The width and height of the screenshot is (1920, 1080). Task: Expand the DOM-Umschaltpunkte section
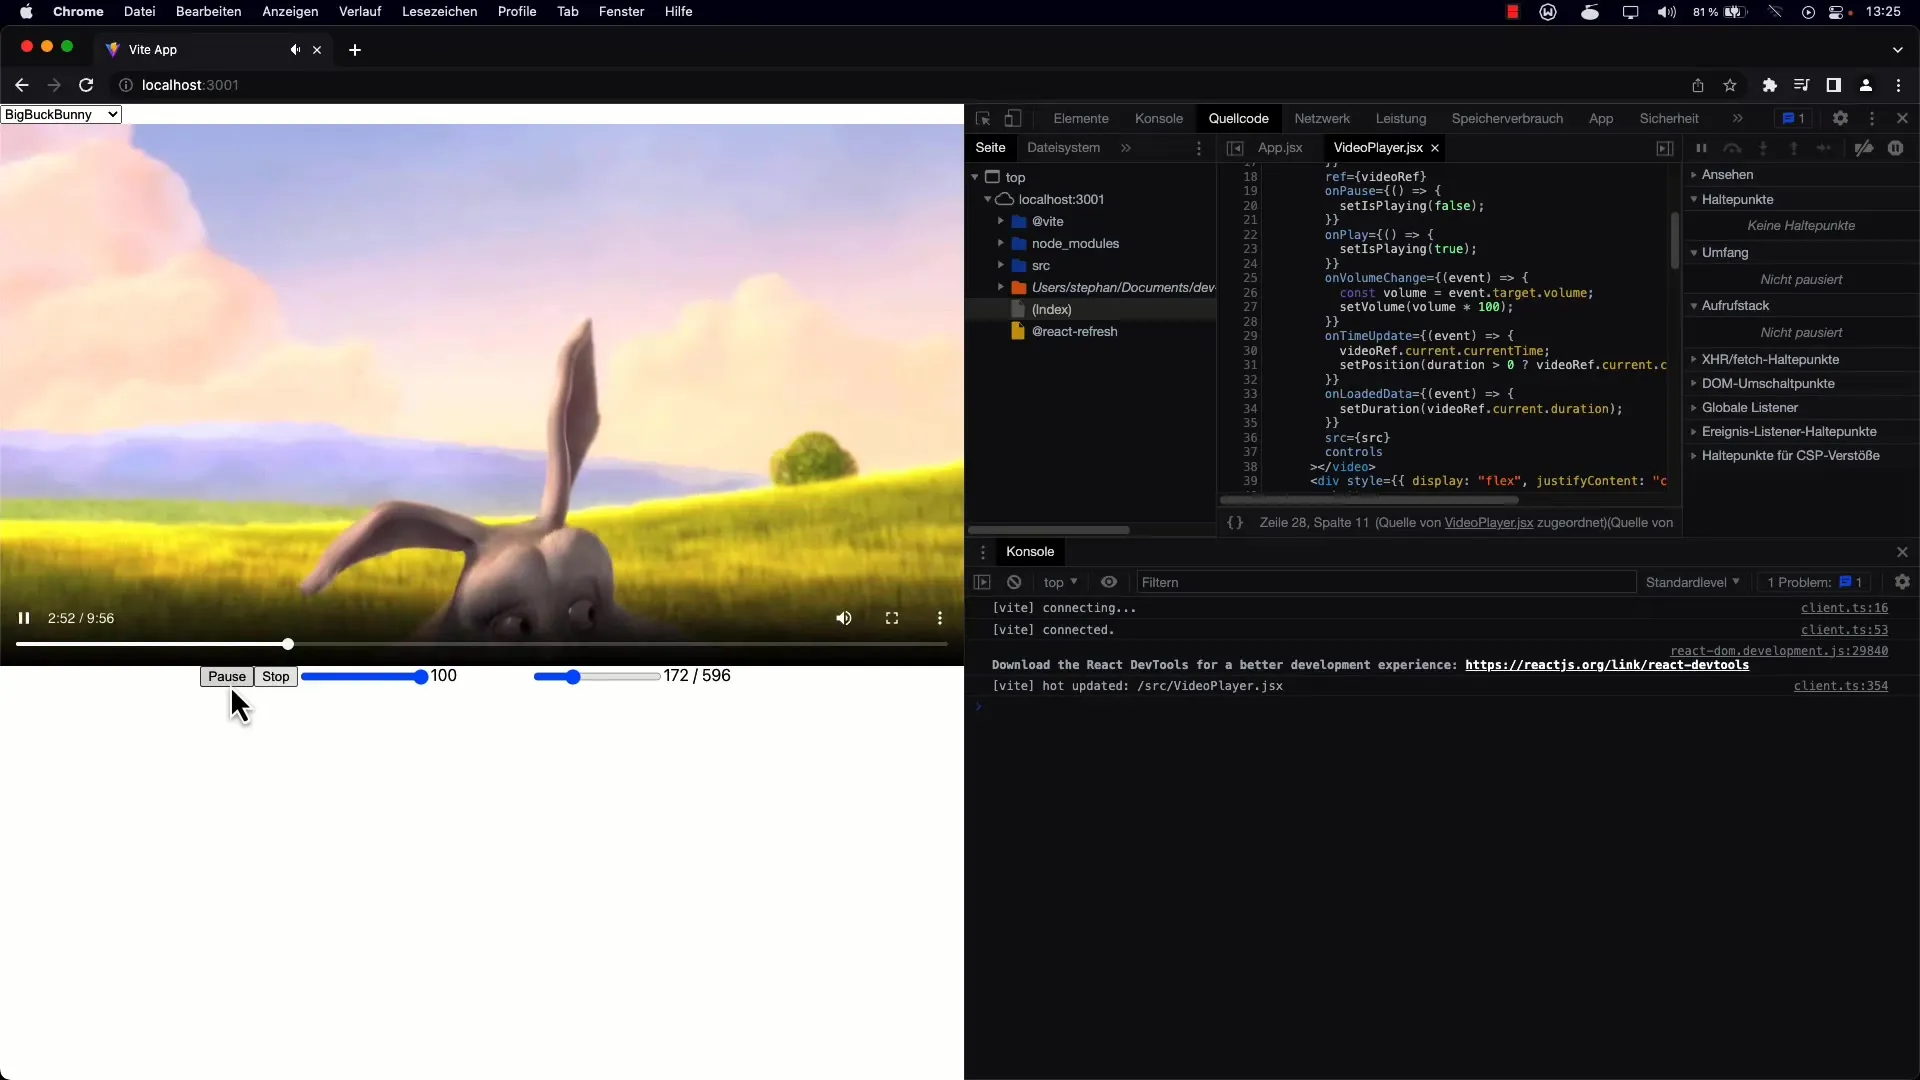coord(1768,383)
